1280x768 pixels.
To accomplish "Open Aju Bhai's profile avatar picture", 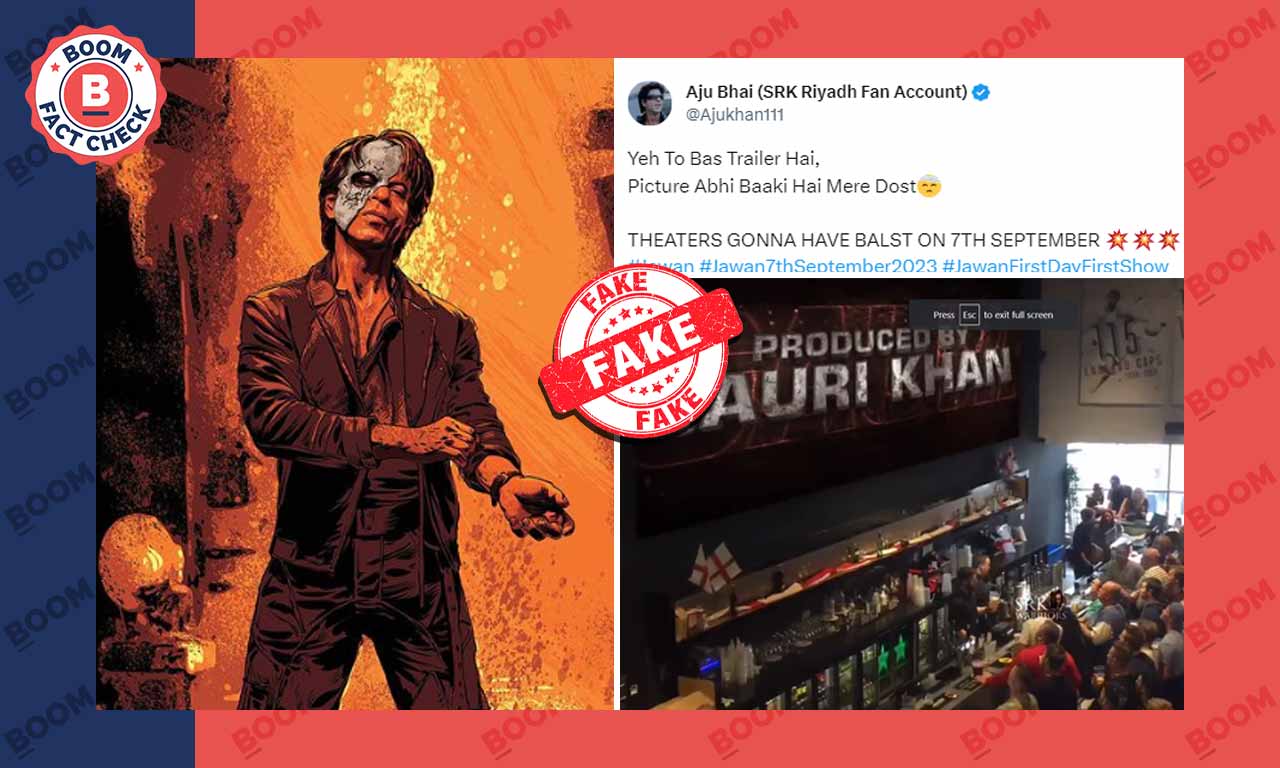I will (x=649, y=103).
